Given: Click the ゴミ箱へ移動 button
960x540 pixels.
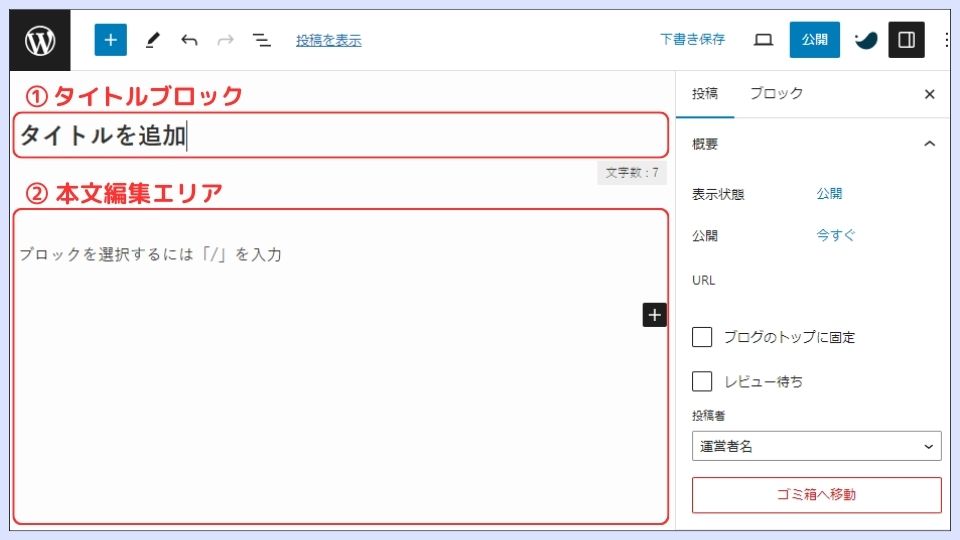Looking at the screenshot, I should (x=816, y=495).
